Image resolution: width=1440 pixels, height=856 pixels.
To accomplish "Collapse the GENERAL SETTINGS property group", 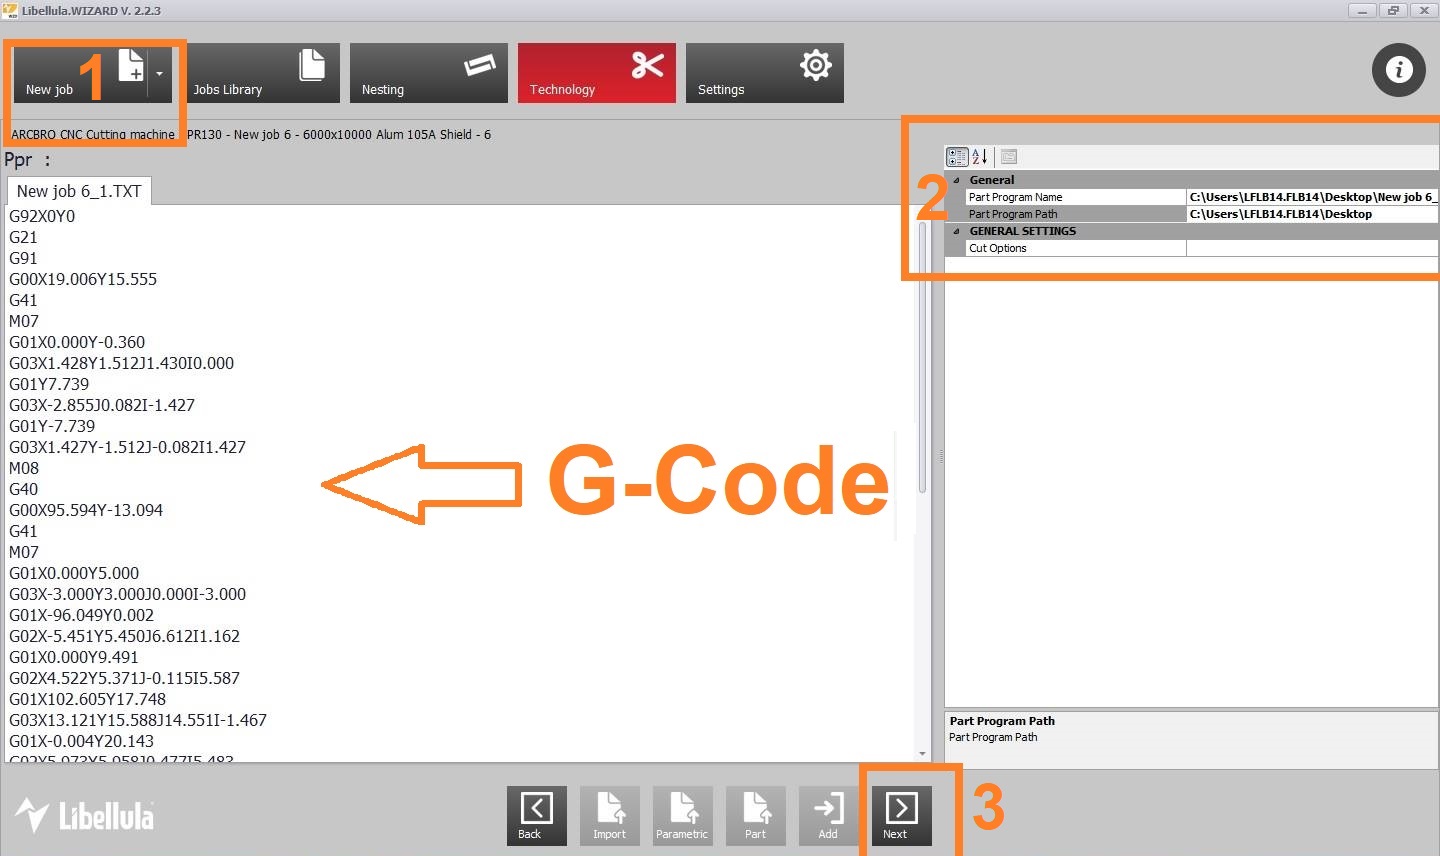I will (956, 231).
